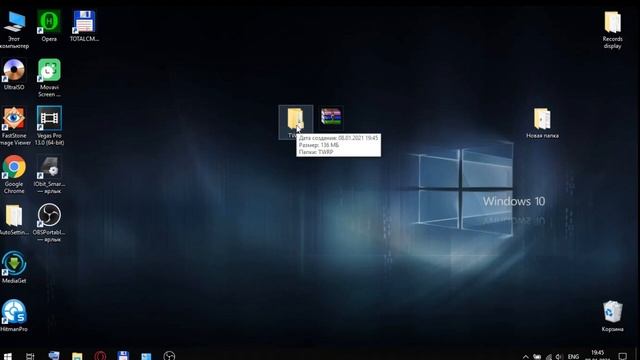Image resolution: width=640 pixels, height=360 pixels.
Task: Open File Explorer from the taskbar
Action: pyautogui.click(x=77, y=356)
